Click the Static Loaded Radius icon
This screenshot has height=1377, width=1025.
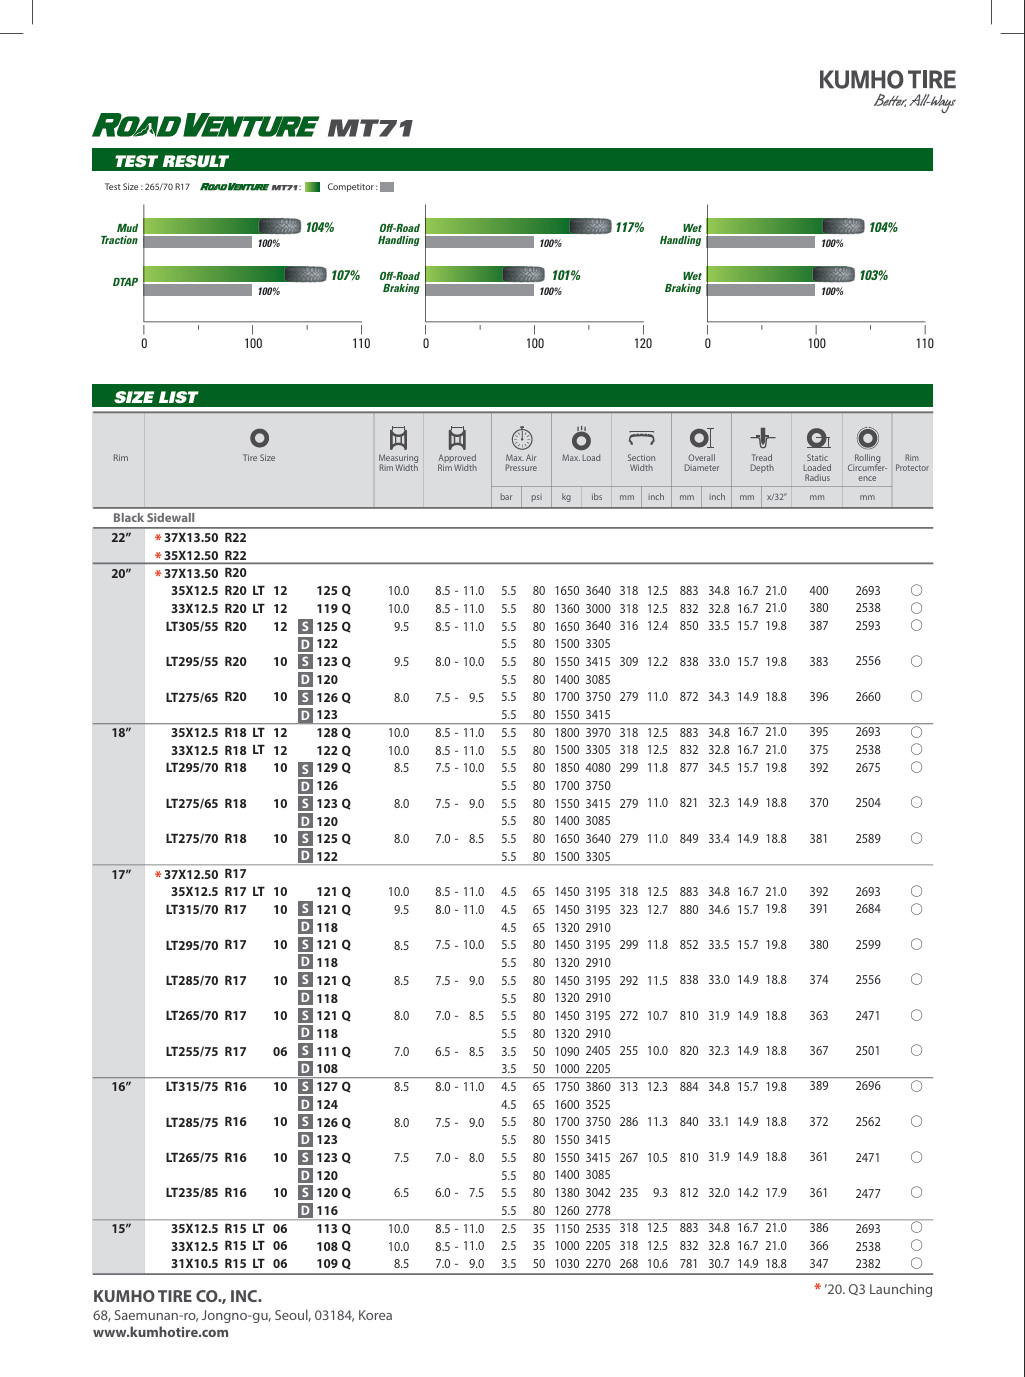[x=818, y=438]
